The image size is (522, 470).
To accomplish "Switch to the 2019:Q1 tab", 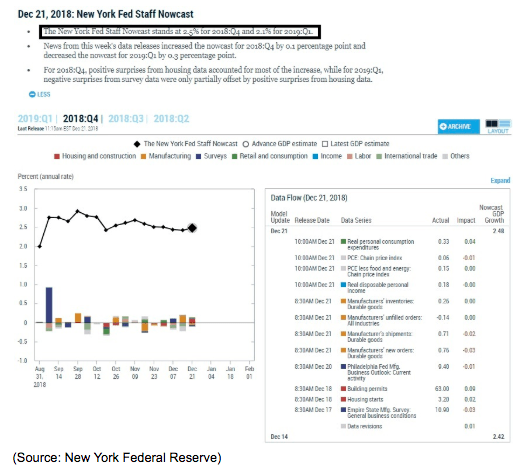I will click(x=35, y=119).
